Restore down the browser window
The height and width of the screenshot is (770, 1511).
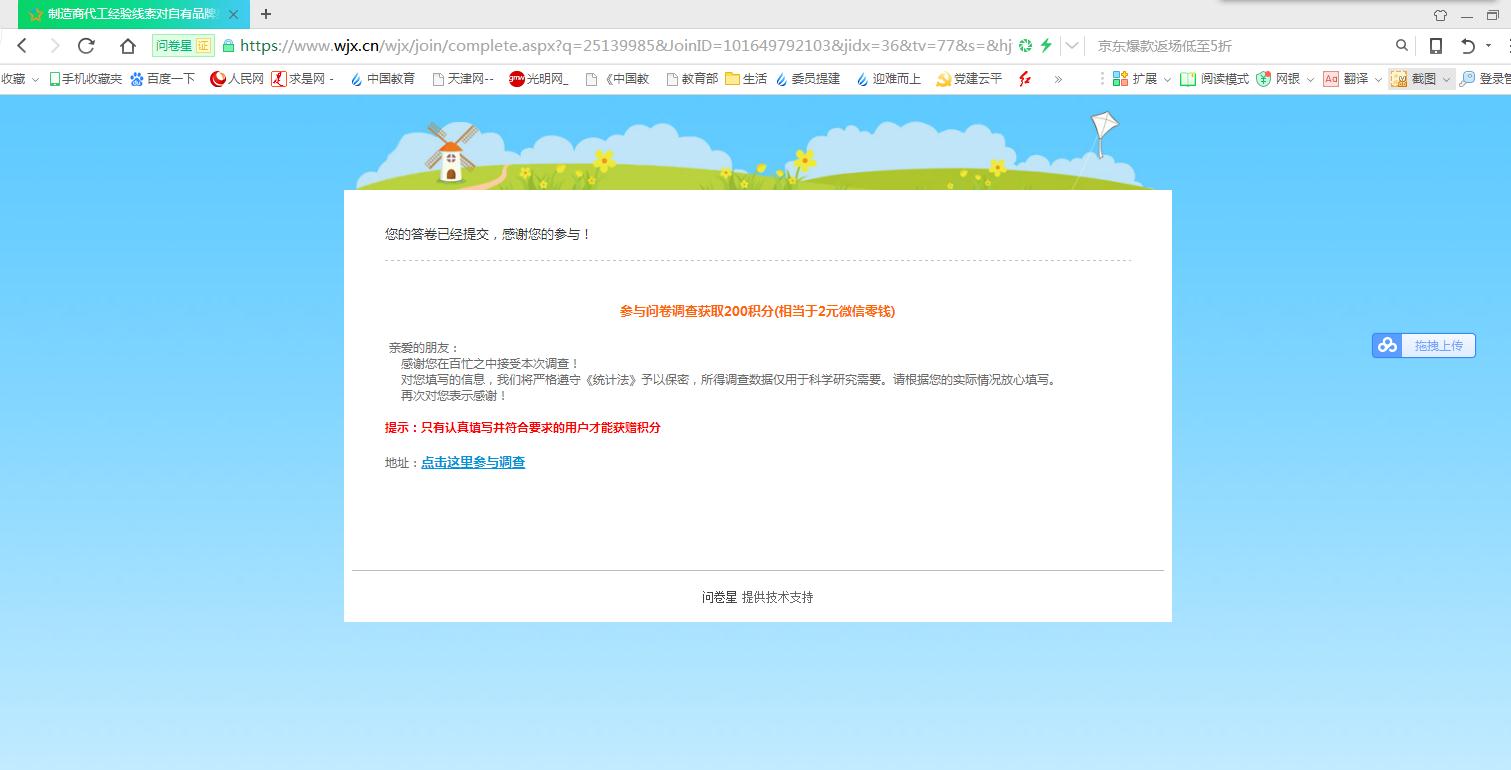click(x=1494, y=15)
